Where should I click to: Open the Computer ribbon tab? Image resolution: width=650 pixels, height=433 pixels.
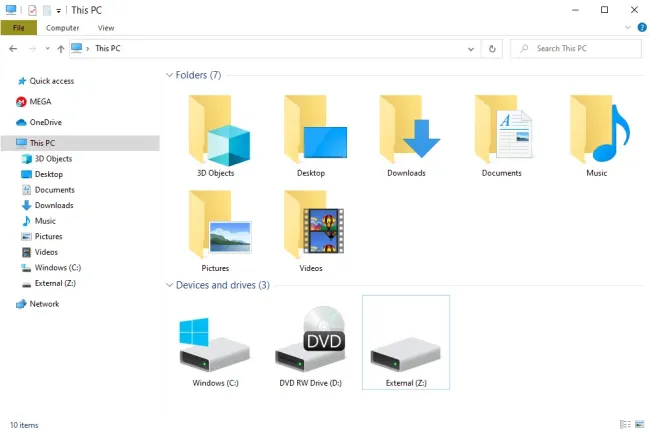62,28
